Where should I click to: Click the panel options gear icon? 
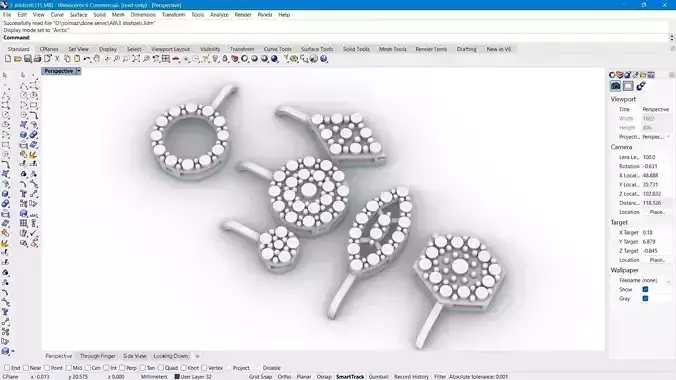tap(672, 75)
